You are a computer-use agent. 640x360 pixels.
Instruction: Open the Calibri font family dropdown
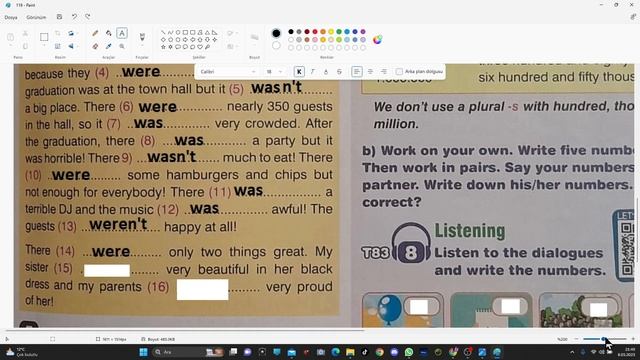pos(228,72)
